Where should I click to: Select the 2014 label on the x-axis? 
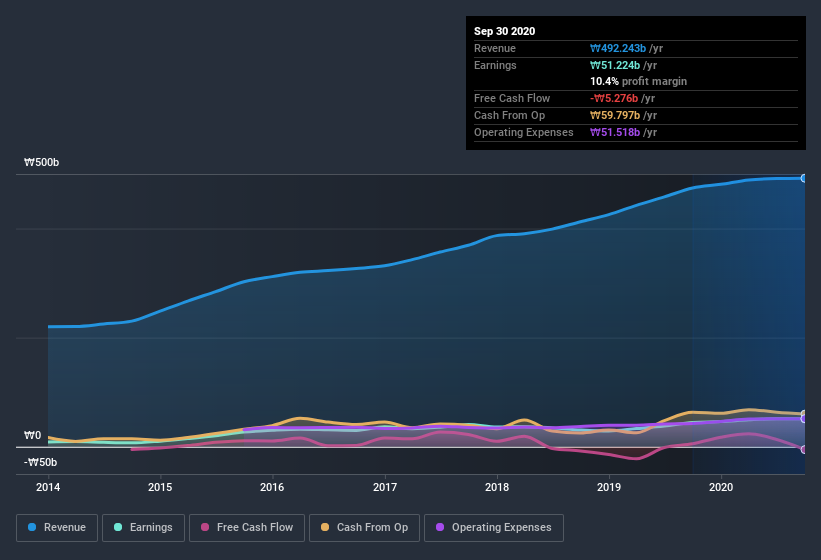(x=48, y=487)
